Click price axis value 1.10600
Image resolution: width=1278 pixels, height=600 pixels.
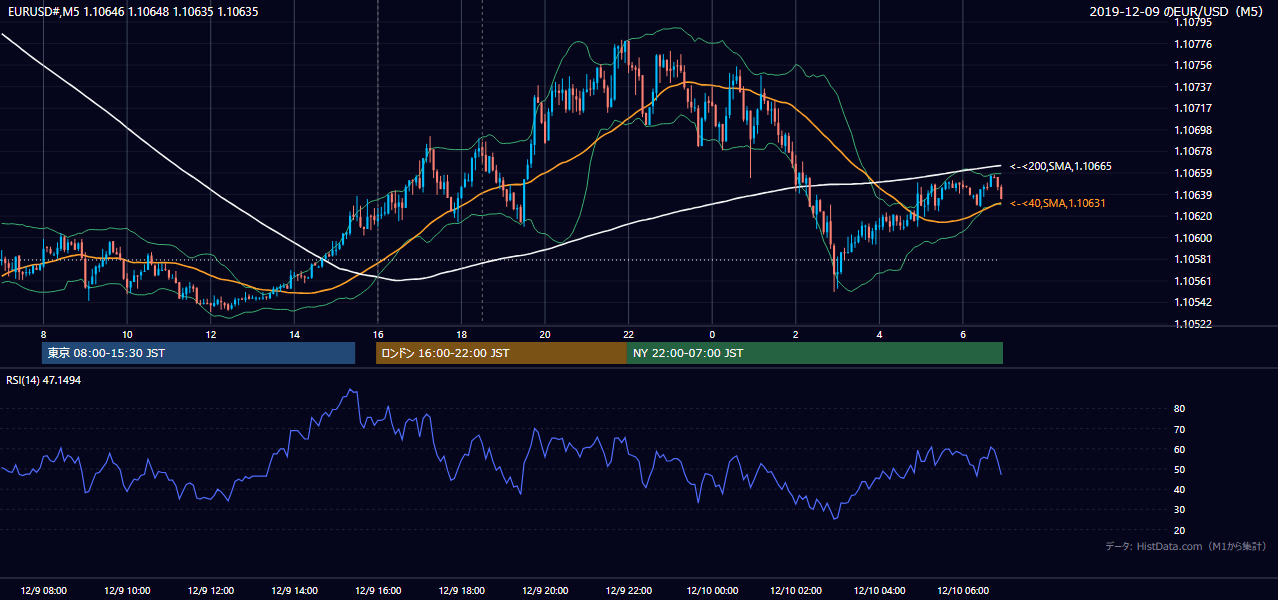1193,238
